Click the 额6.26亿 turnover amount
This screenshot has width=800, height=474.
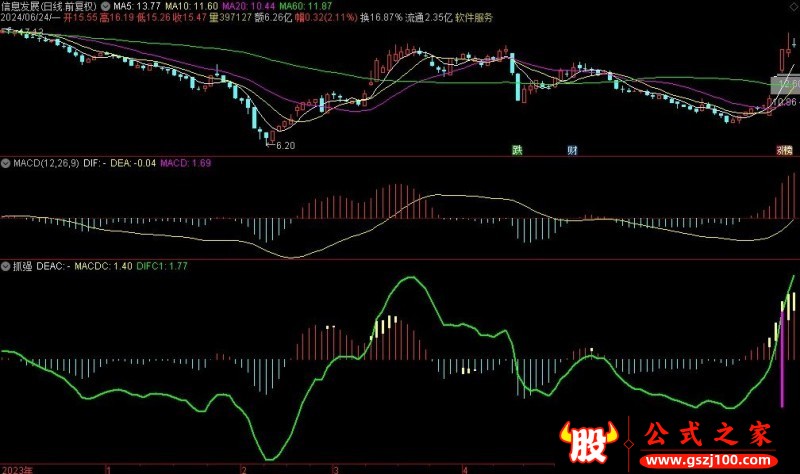(x=273, y=18)
